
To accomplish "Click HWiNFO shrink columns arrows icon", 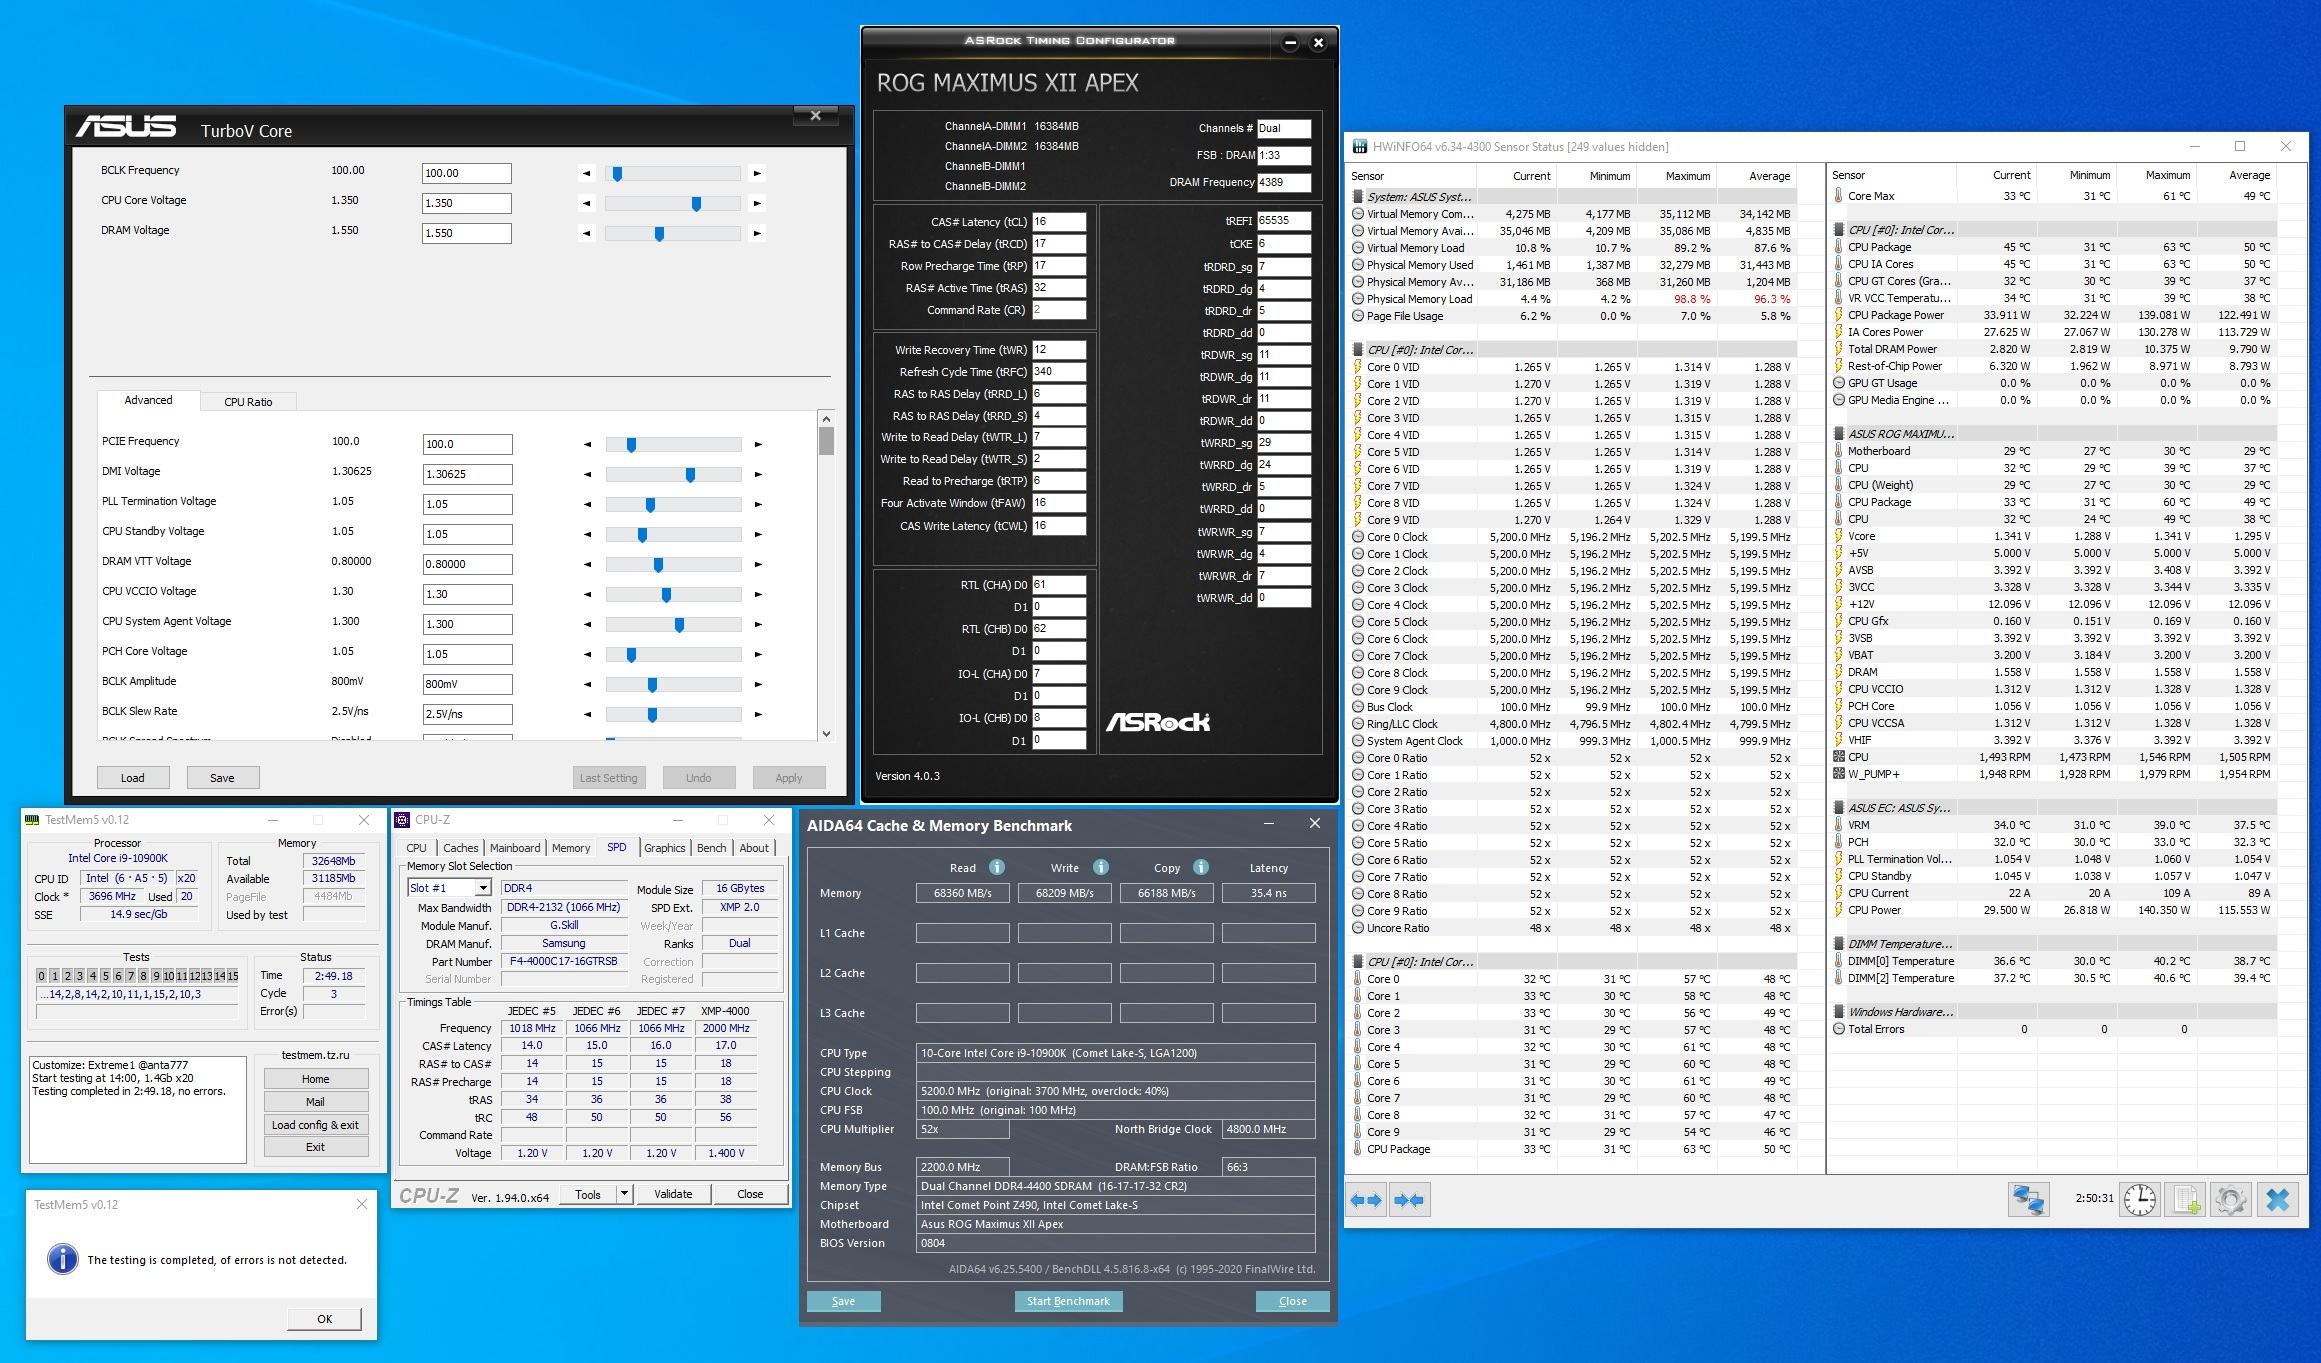I will point(1409,1200).
